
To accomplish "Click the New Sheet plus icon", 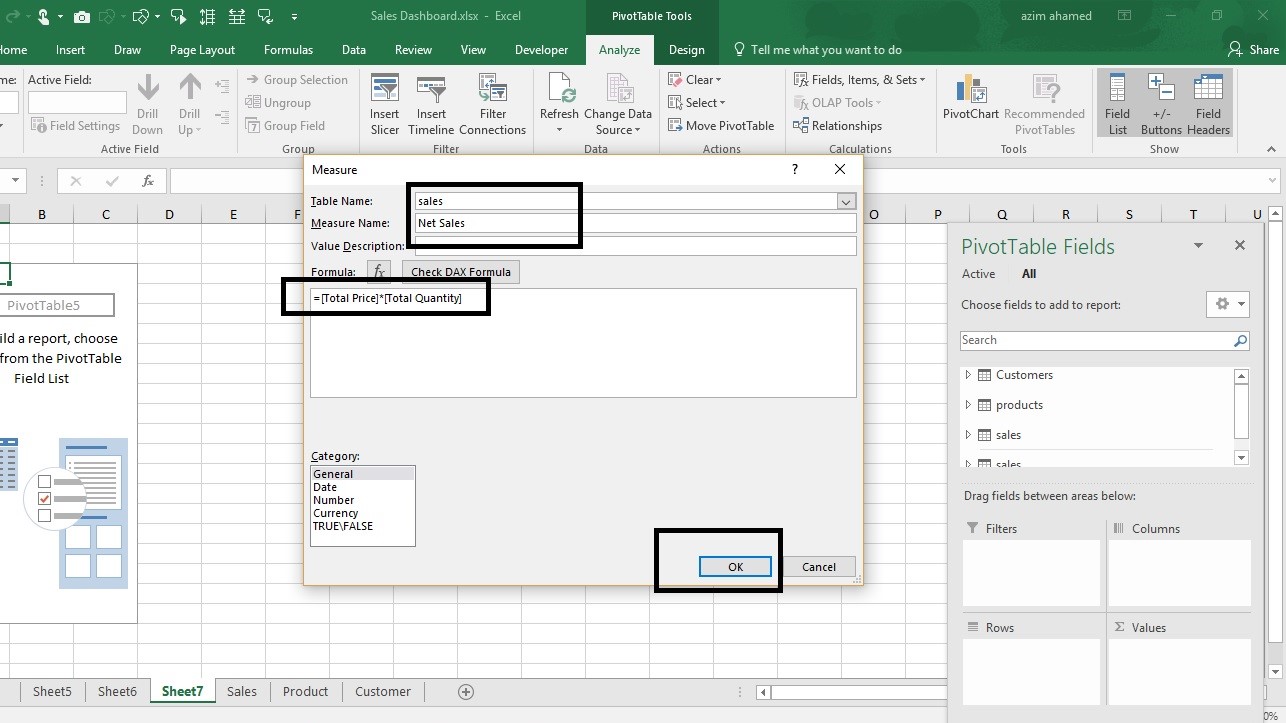I will [465, 692].
